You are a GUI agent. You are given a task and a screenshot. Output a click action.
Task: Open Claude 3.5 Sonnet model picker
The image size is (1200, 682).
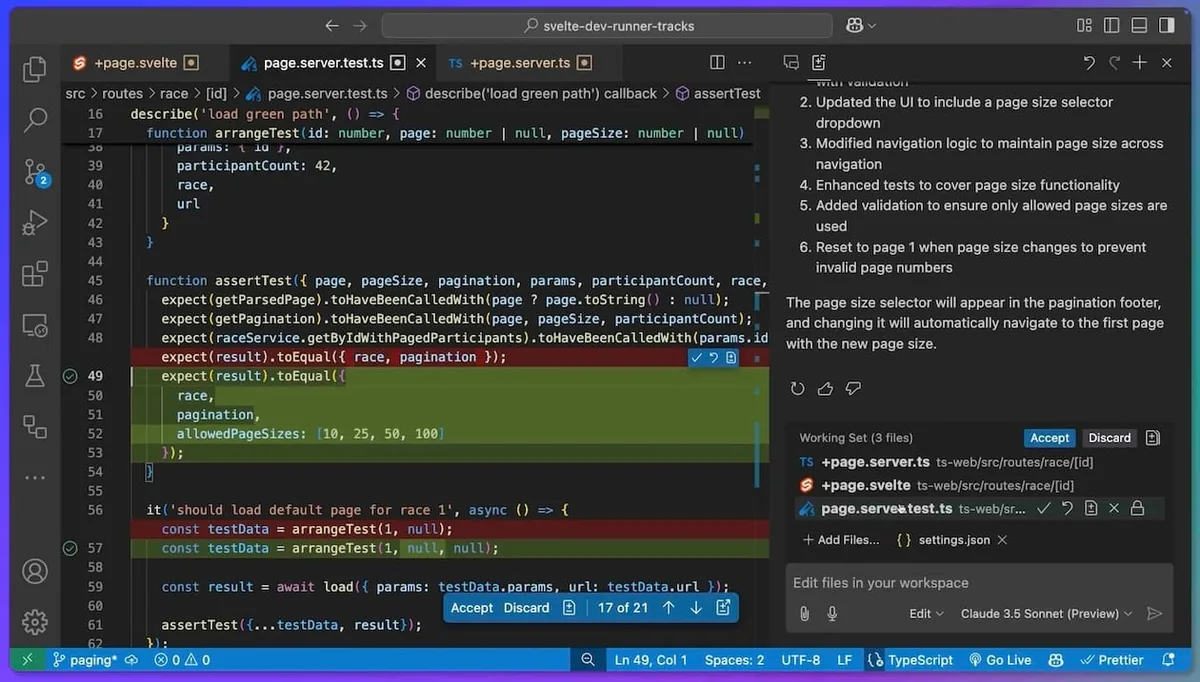(x=1047, y=614)
